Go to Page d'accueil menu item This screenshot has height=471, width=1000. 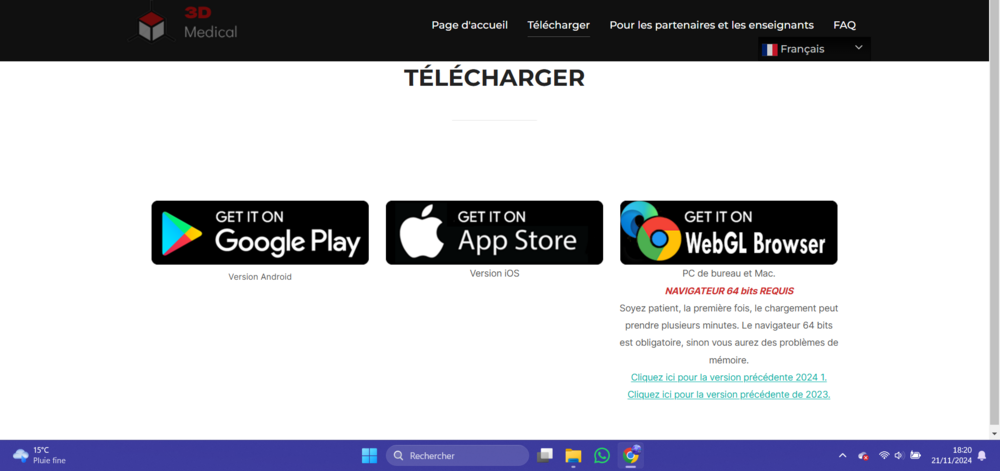(x=469, y=25)
